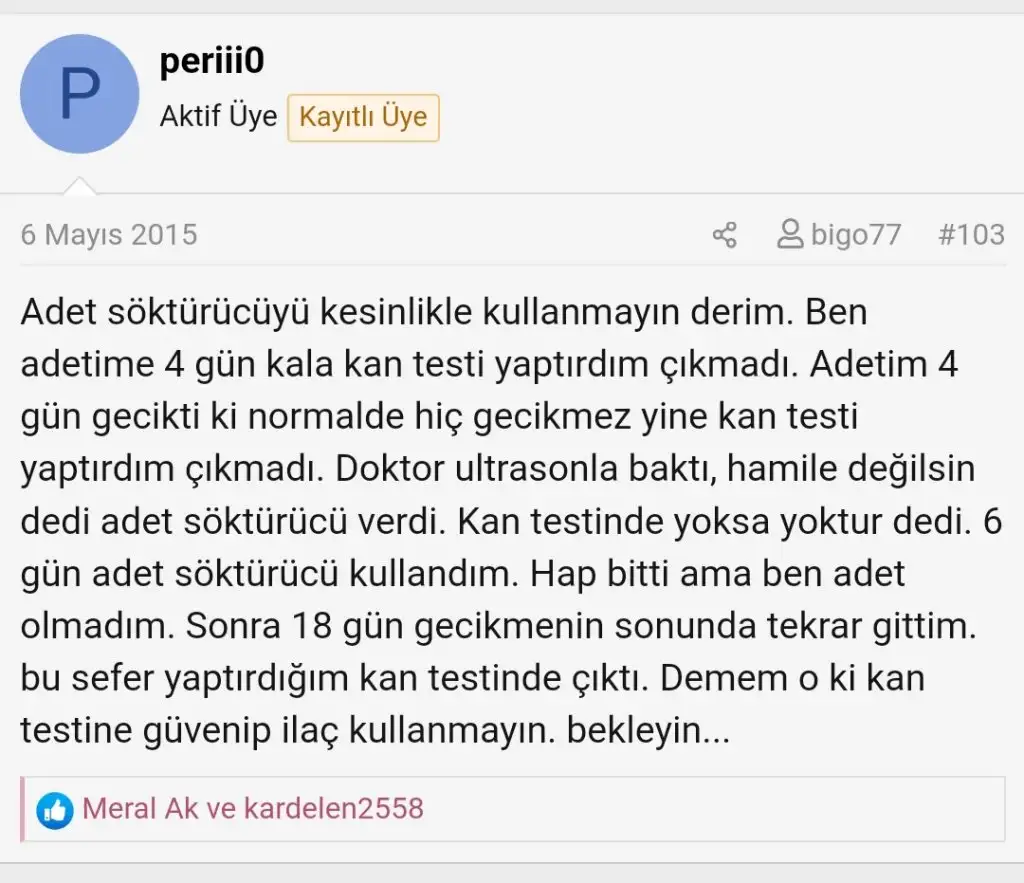Open the 6 Mayıs 2015 post date link
1024x883 pixels.
[109, 235]
